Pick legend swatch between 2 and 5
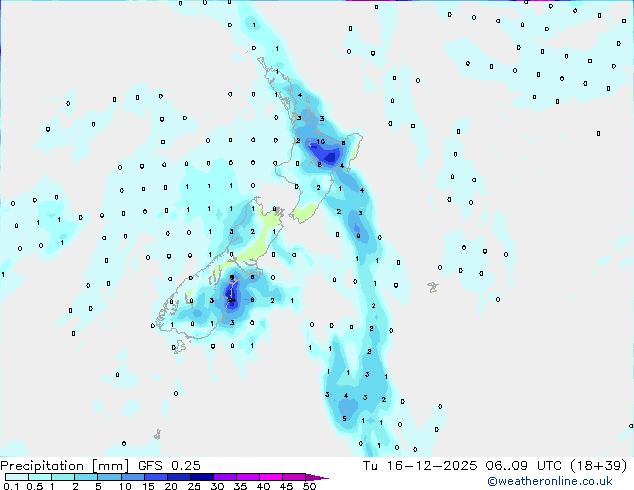This screenshot has height=490, width=634. 86,477
